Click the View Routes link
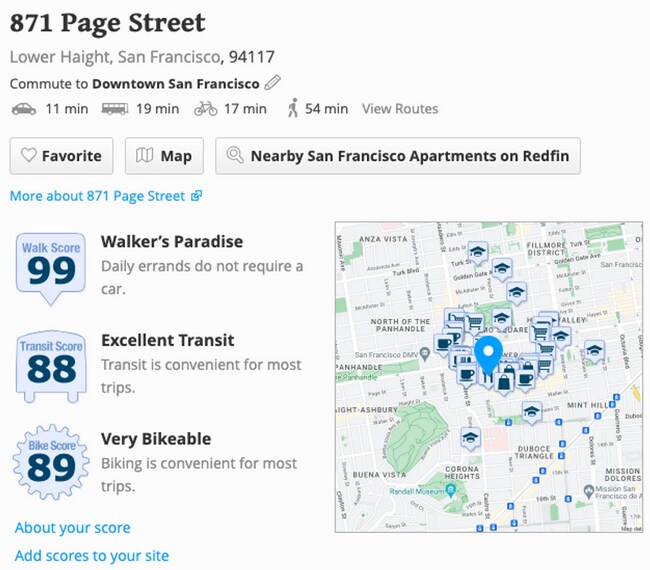650x570 pixels. 400,109
